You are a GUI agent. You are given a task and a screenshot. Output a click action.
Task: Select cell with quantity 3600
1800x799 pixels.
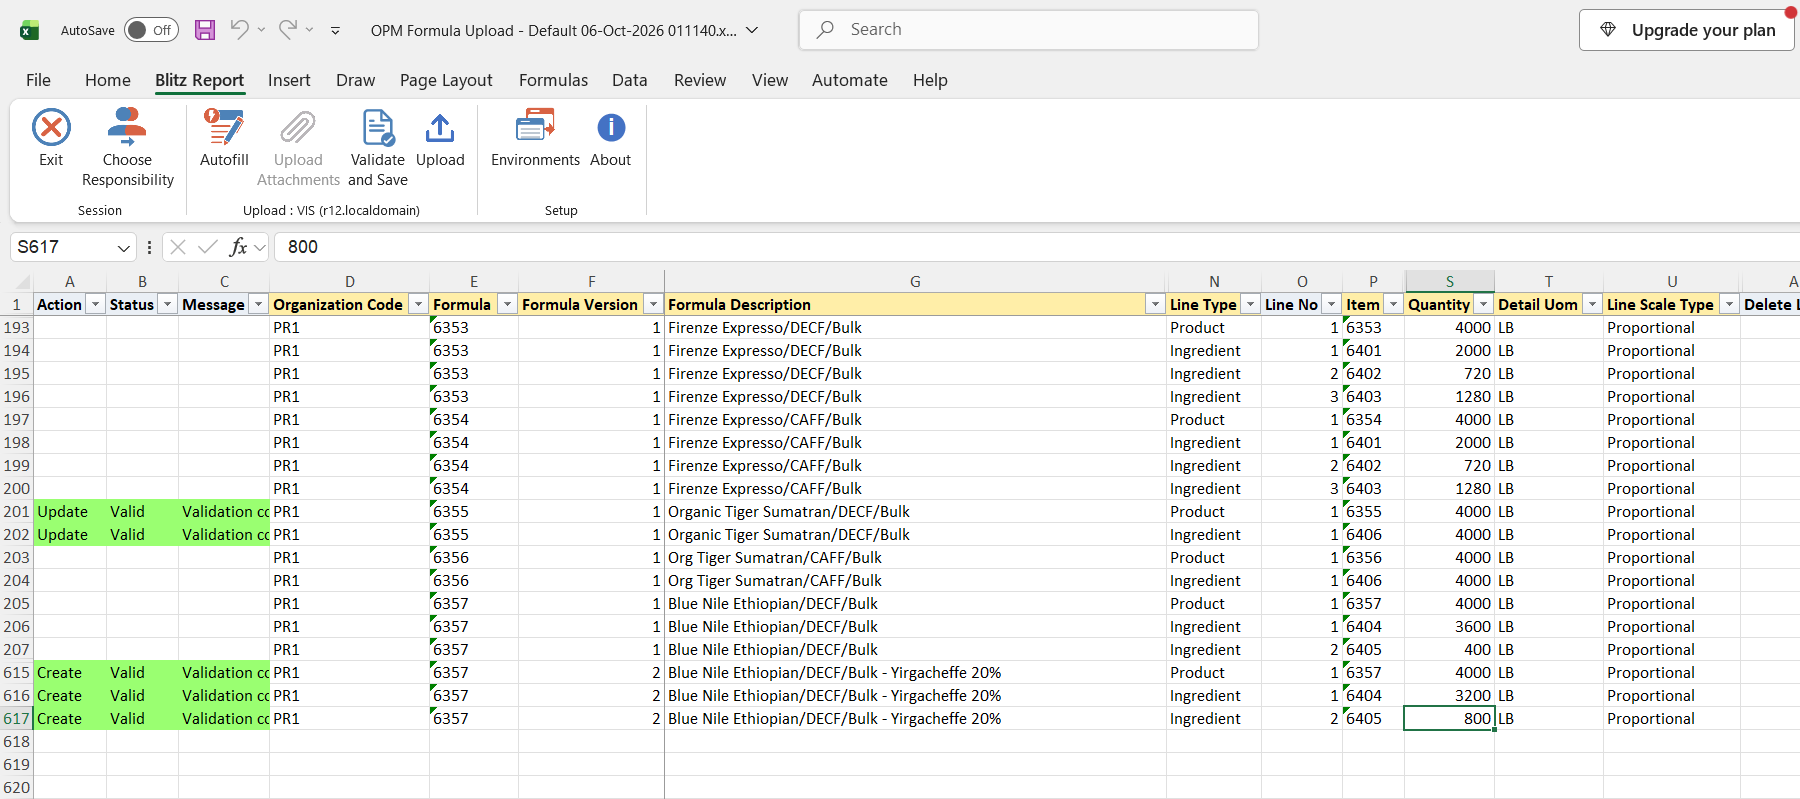(x=1449, y=627)
